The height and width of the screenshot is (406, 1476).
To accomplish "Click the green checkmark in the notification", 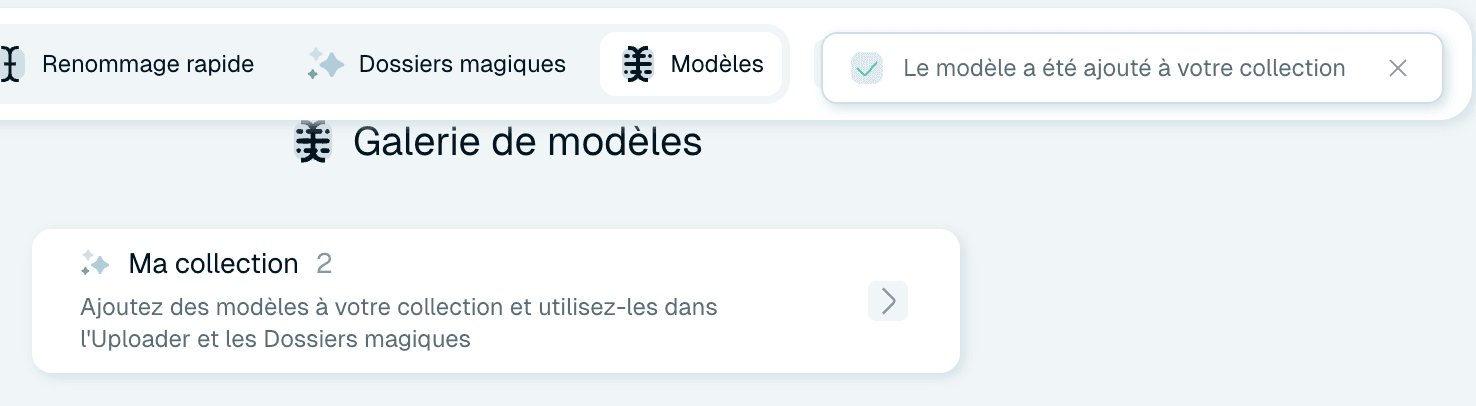I will click(x=867, y=68).
